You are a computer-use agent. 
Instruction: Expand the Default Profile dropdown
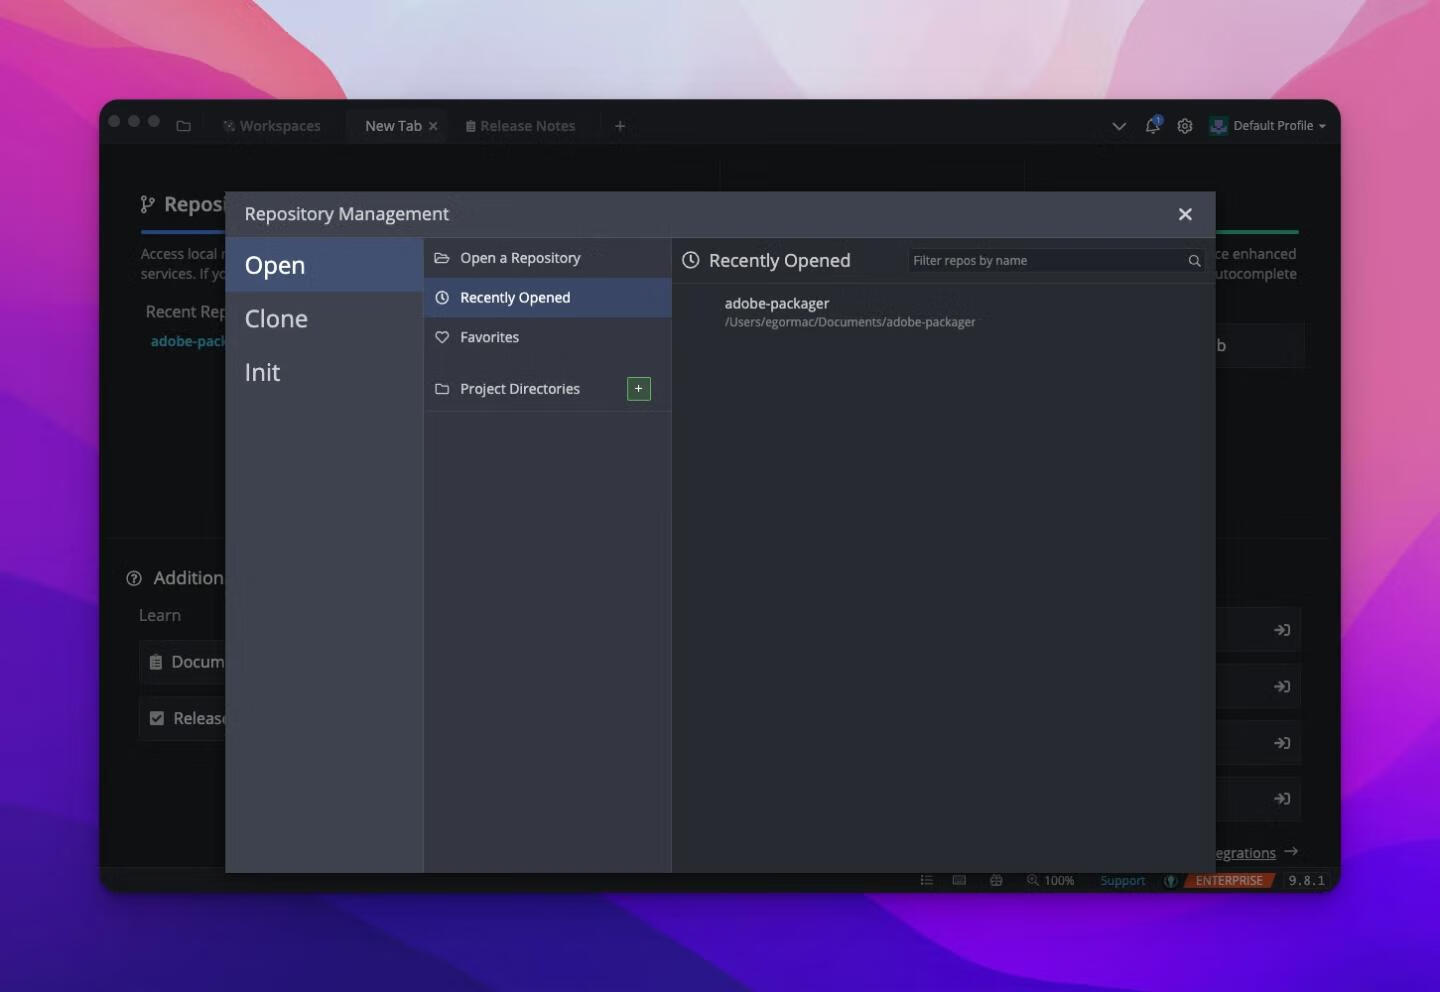(x=1268, y=126)
